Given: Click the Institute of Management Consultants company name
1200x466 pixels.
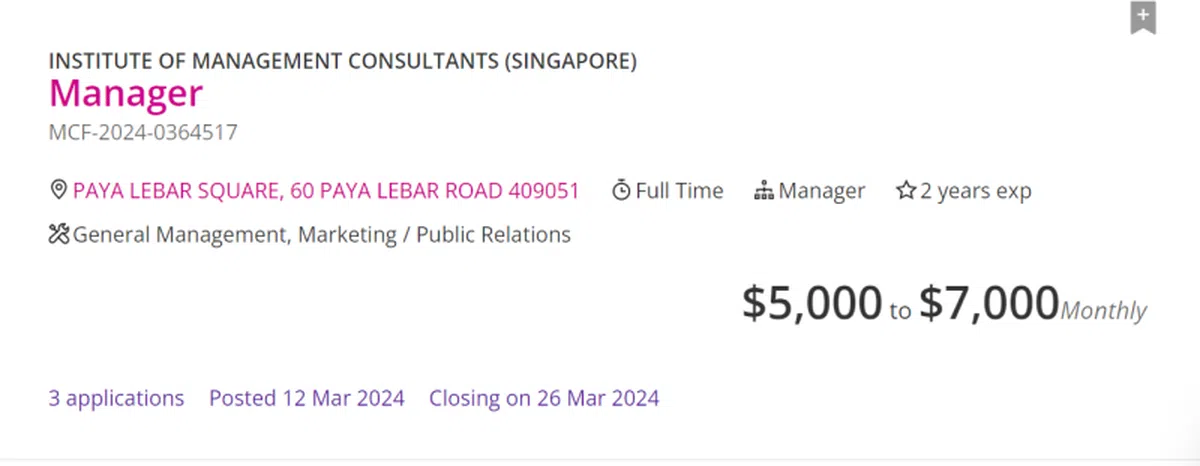Looking at the screenshot, I should [x=343, y=61].
